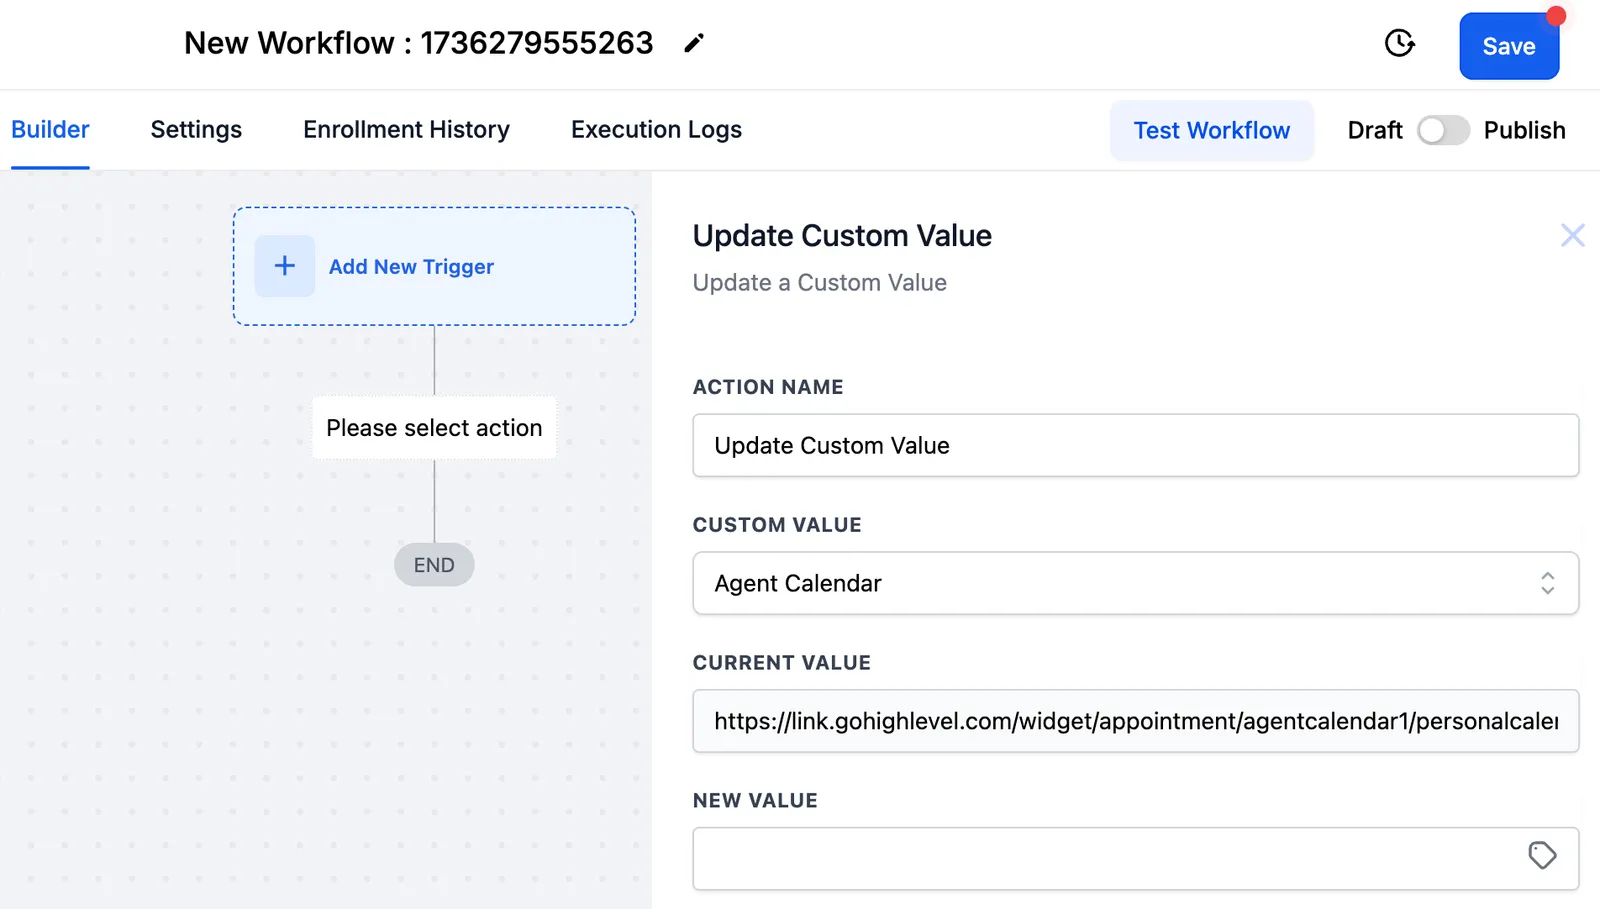Open the Agent Calendar select box
This screenshot has height=909, width=1600.
pos(1135,583)
